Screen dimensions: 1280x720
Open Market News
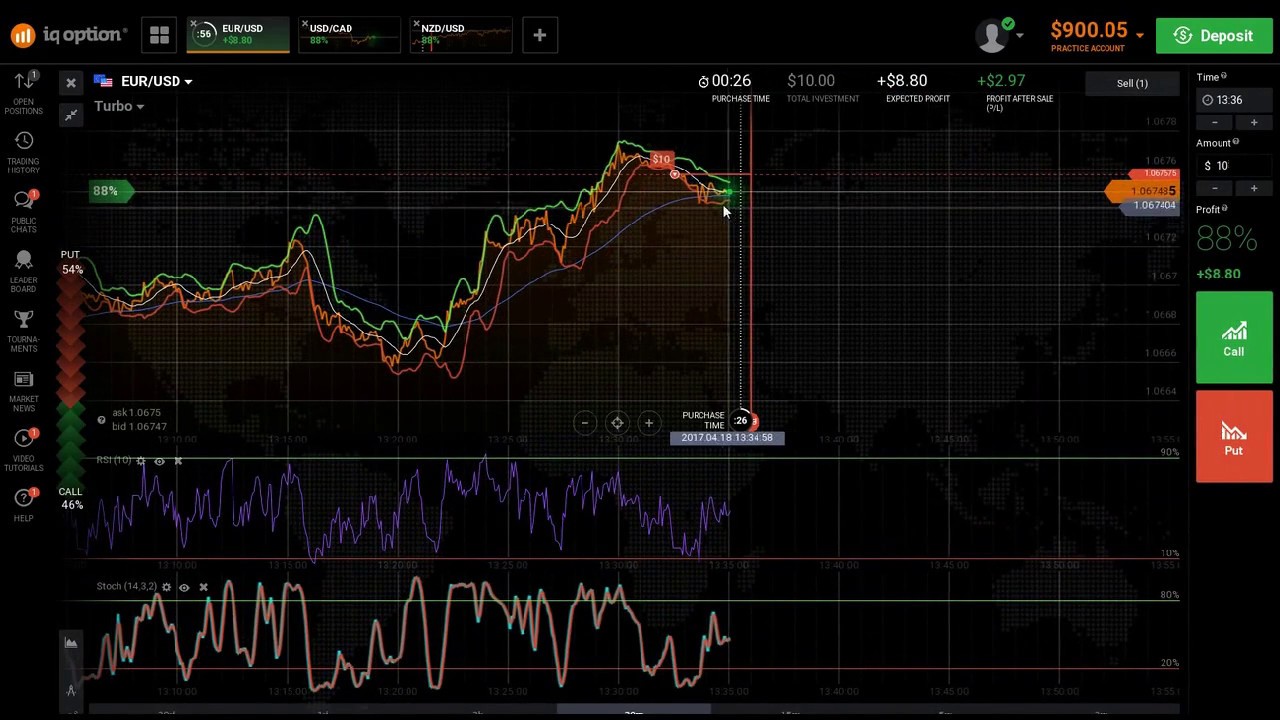(24, 391)
